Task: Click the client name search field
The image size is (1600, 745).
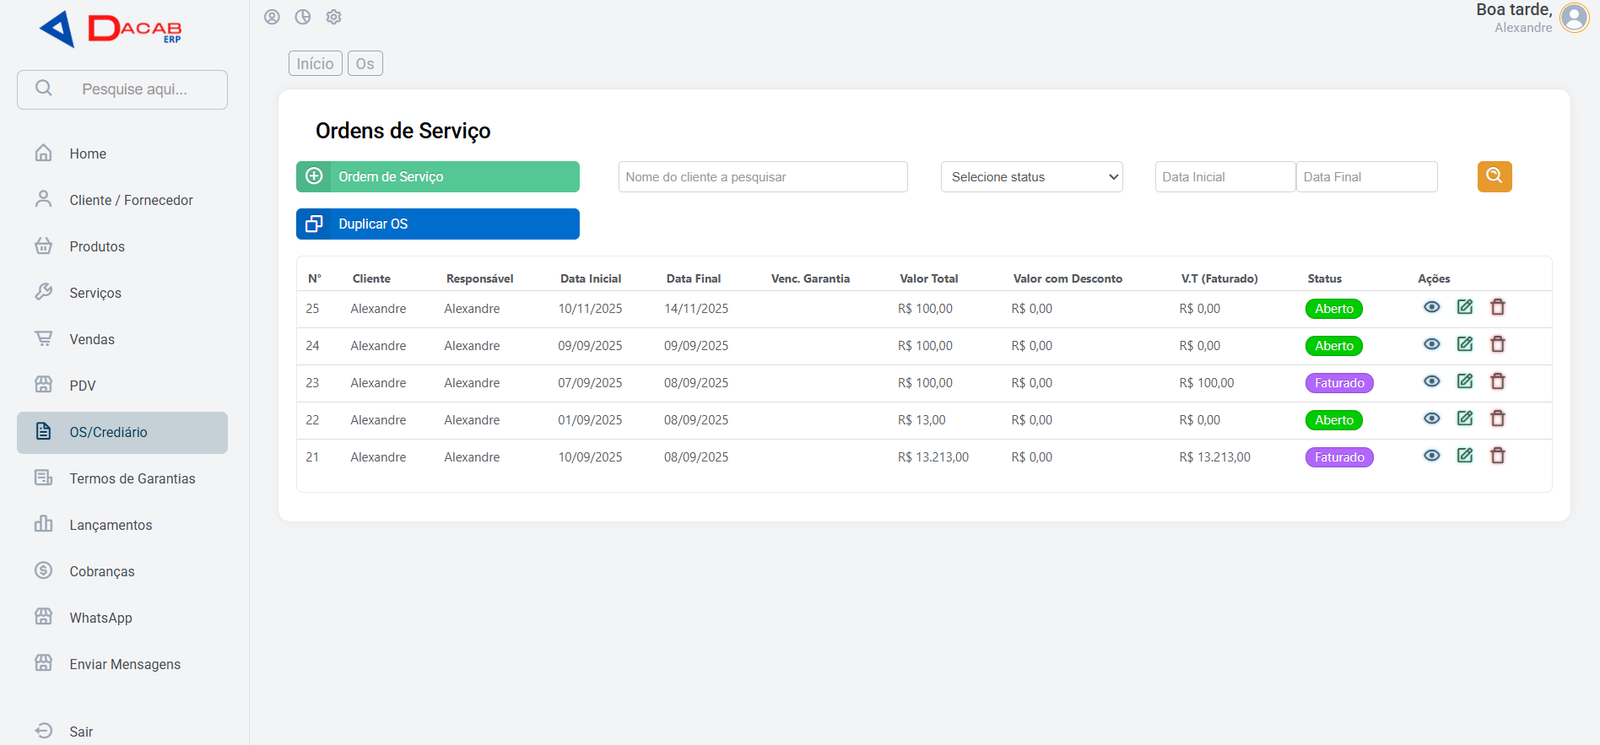Action: [x=762, y=177]
